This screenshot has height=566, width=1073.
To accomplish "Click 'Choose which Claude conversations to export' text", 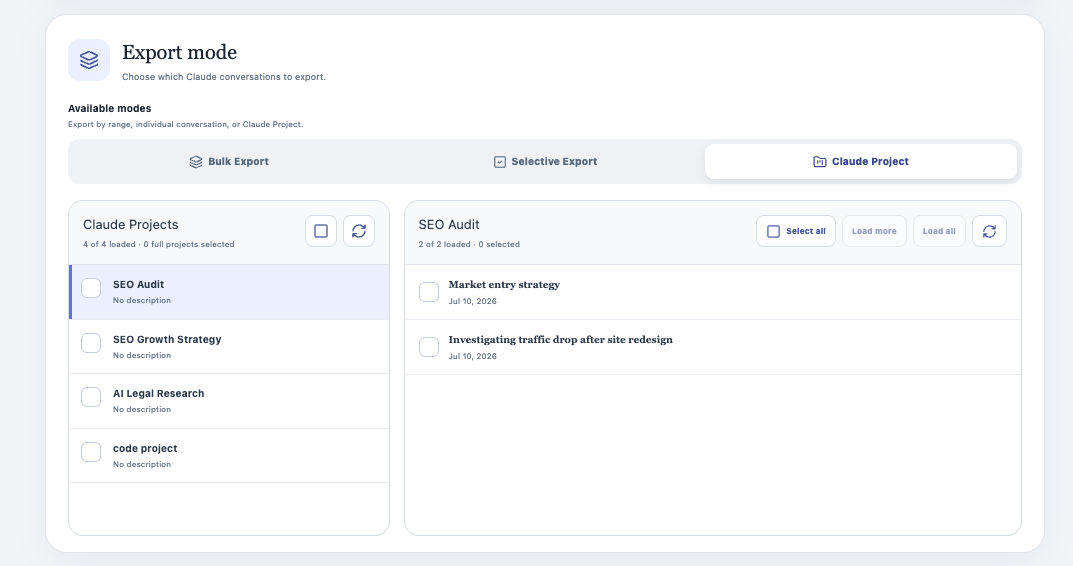I will tap(224, 77).
